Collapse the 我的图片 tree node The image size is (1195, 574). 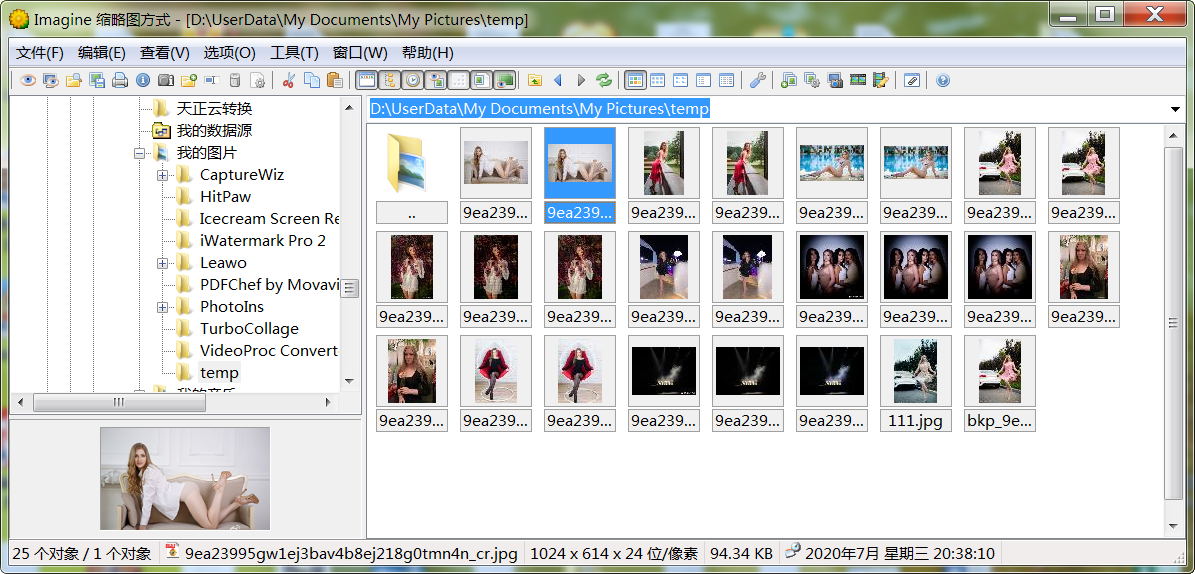pos(139,153)
